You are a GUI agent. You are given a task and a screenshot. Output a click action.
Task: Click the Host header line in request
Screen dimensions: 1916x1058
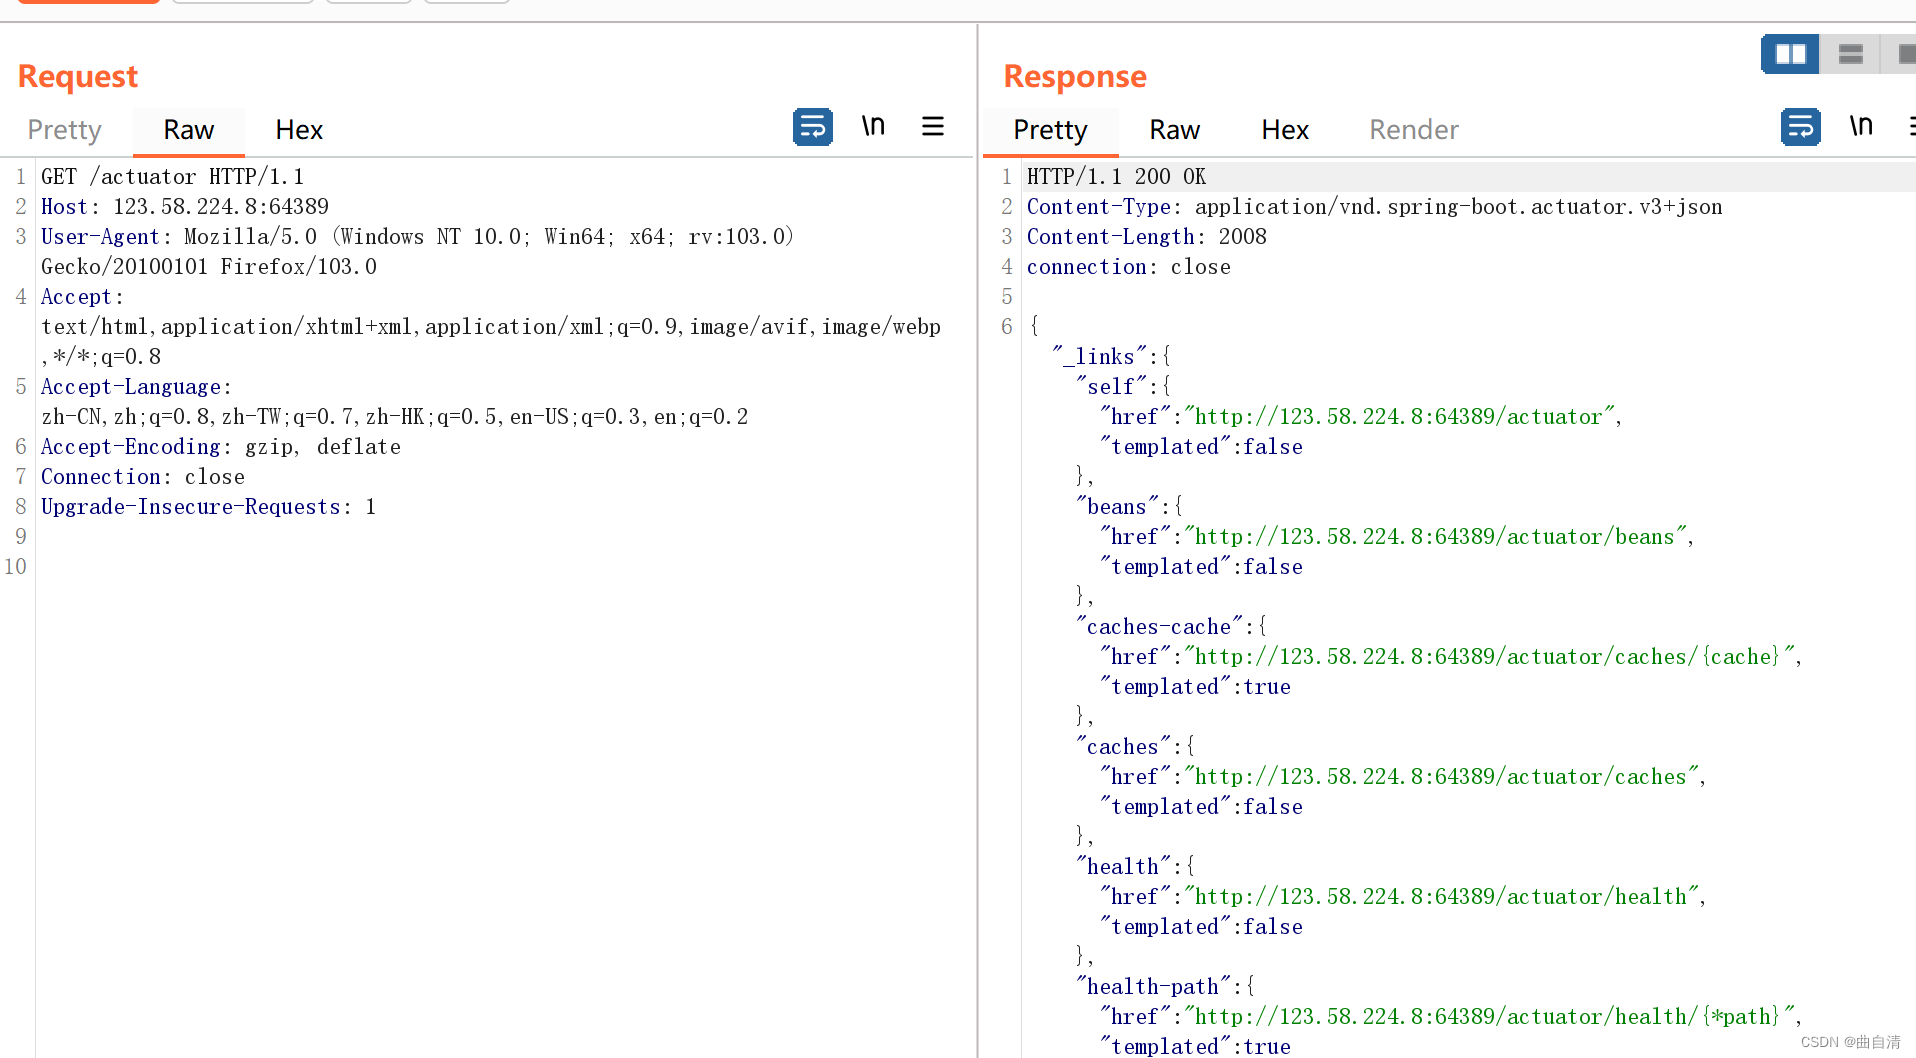[185, 207]
